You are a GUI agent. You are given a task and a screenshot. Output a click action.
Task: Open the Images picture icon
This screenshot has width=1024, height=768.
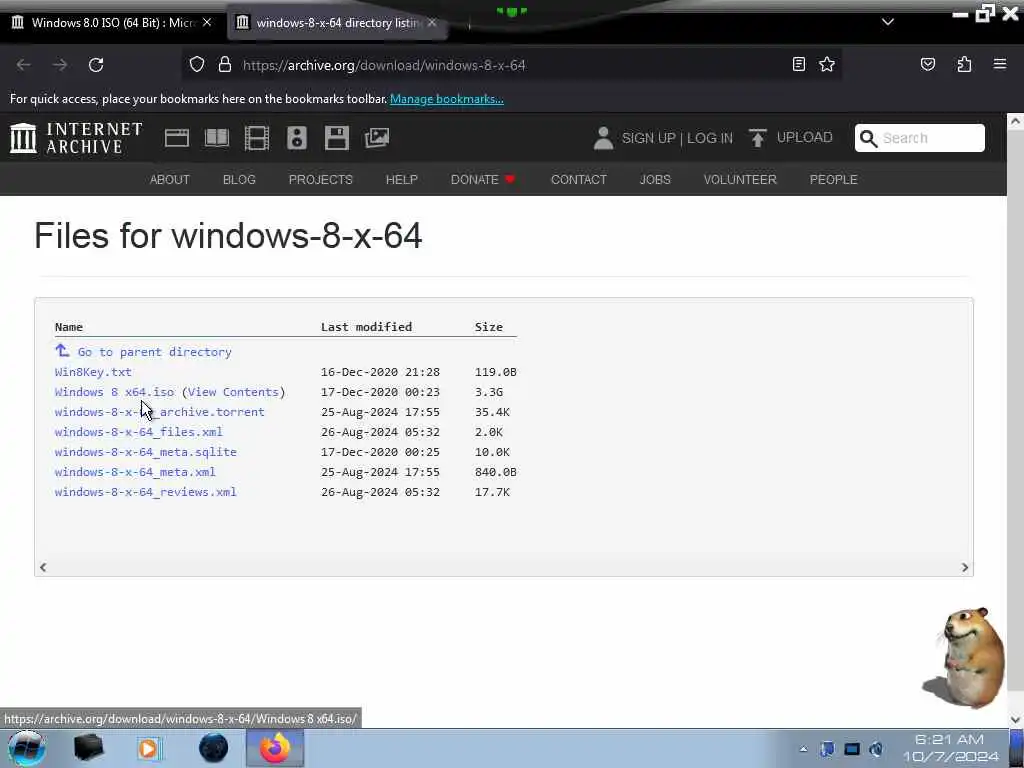[377, 138]
